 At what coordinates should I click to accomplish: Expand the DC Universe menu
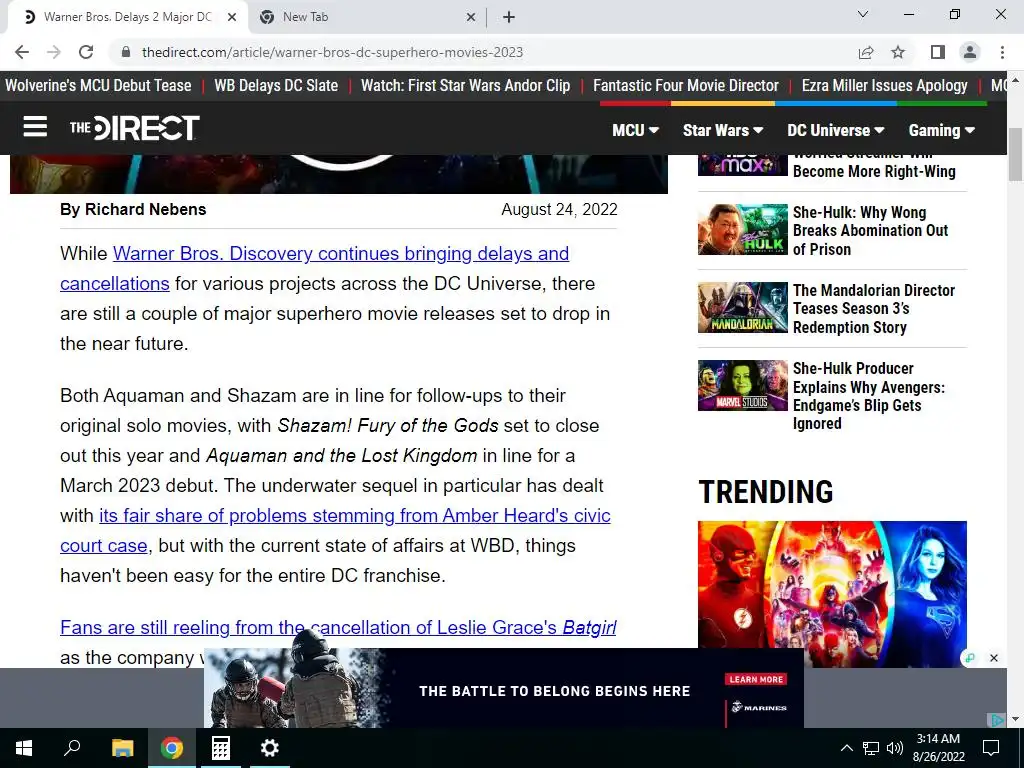836,130
